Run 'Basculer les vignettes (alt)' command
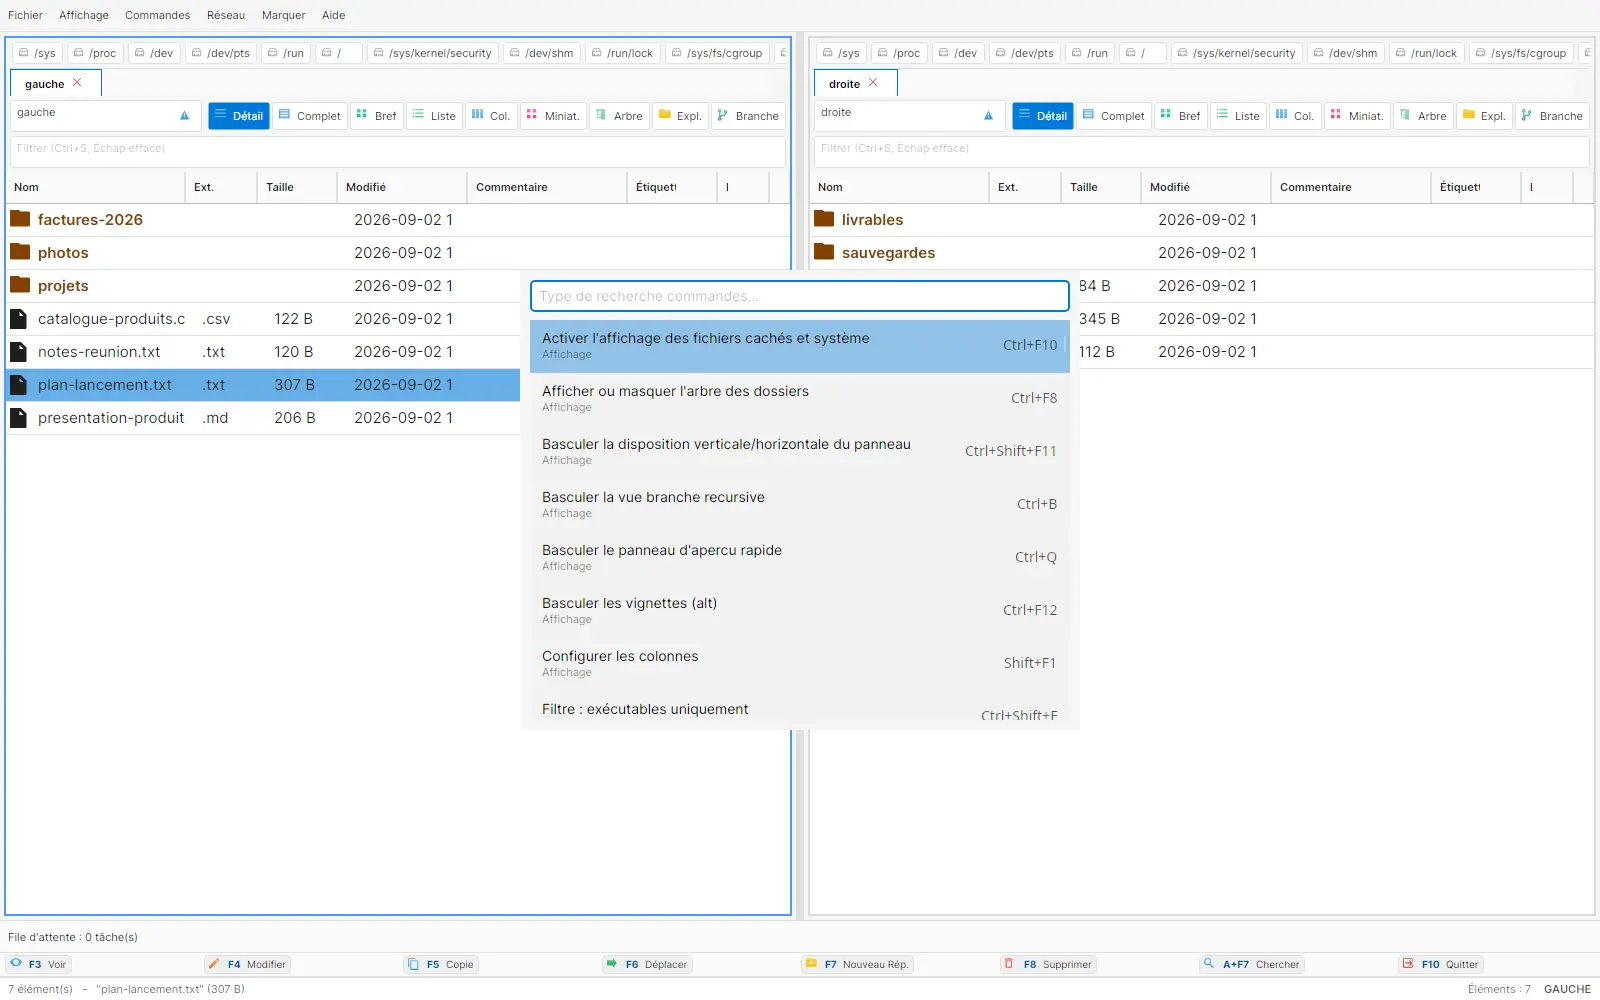The image size is (1600, 1000). pos(800,611)
